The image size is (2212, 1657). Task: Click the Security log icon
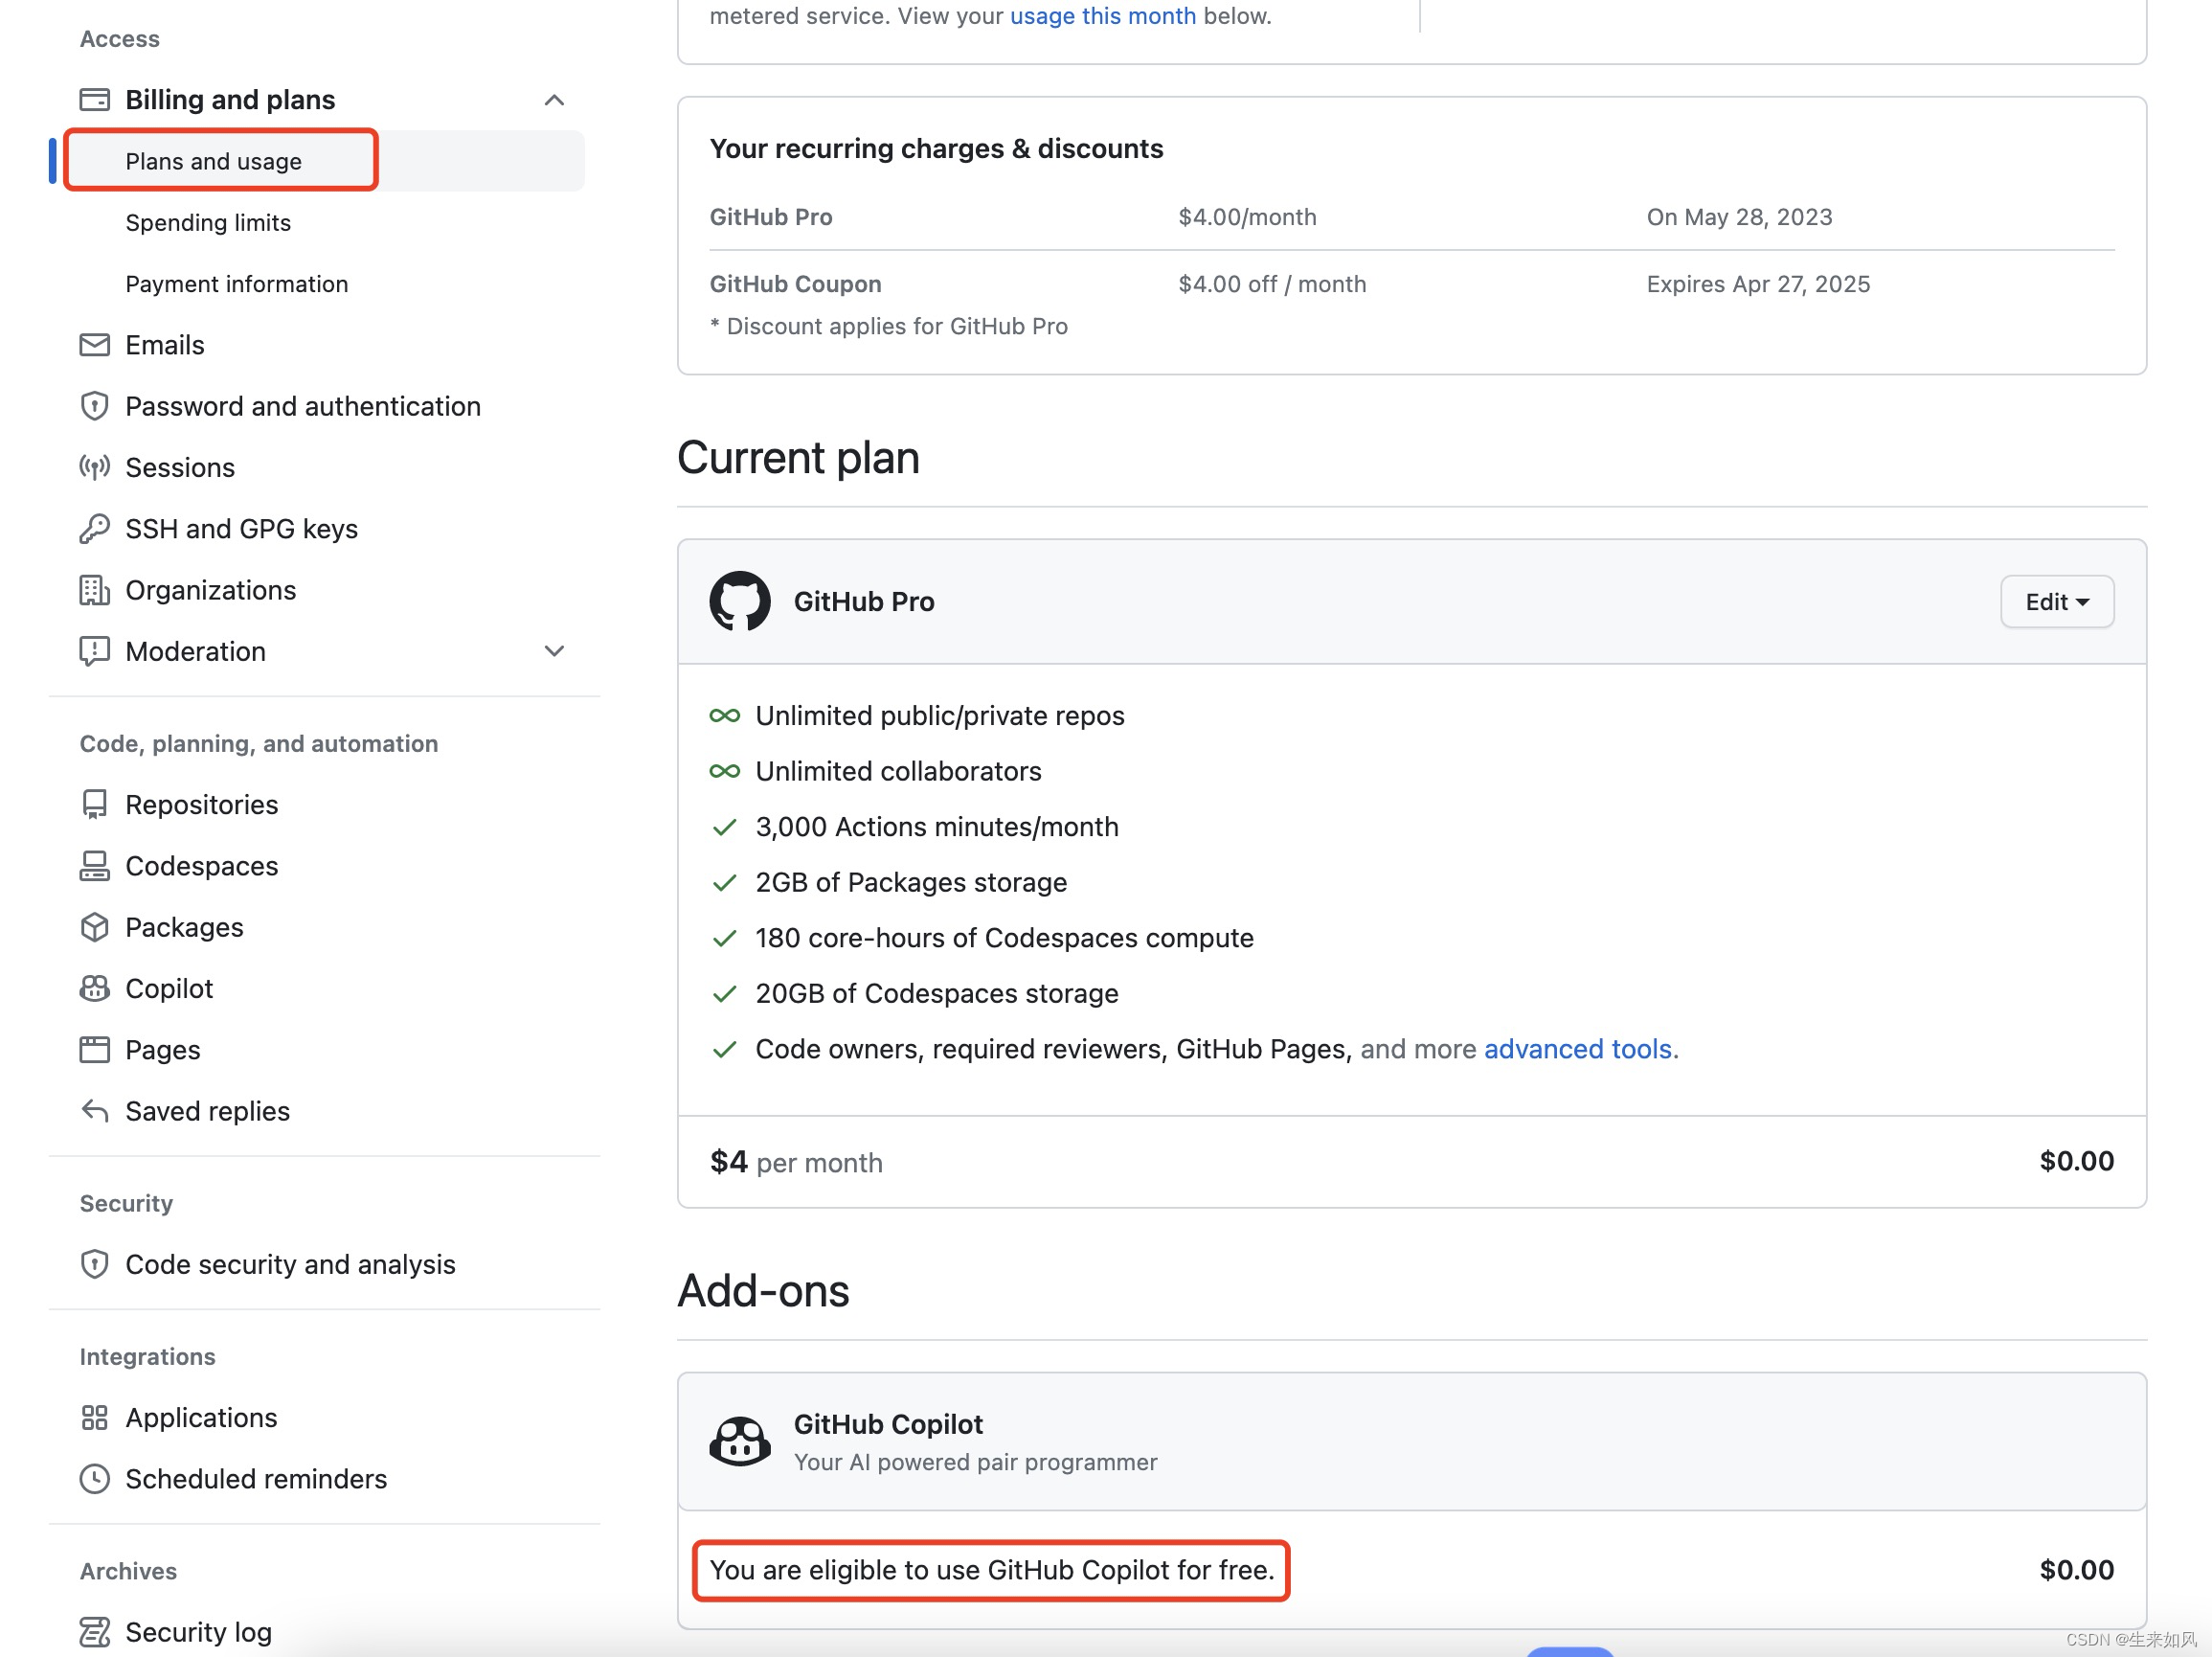point(94,1631)
